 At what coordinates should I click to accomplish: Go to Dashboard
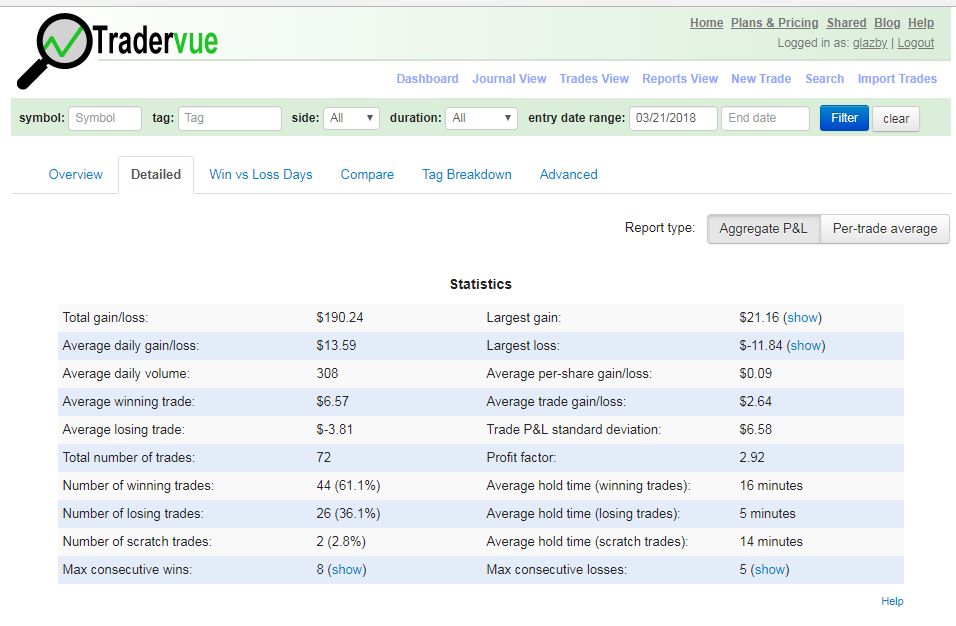(x=427, y=79)
